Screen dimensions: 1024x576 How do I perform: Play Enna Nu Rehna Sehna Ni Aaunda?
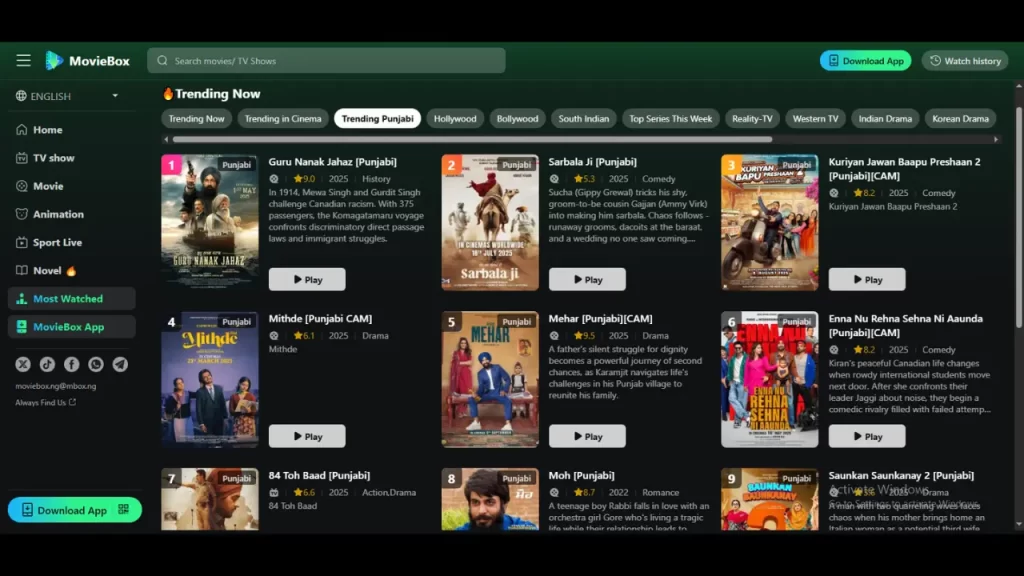[867, 436]
